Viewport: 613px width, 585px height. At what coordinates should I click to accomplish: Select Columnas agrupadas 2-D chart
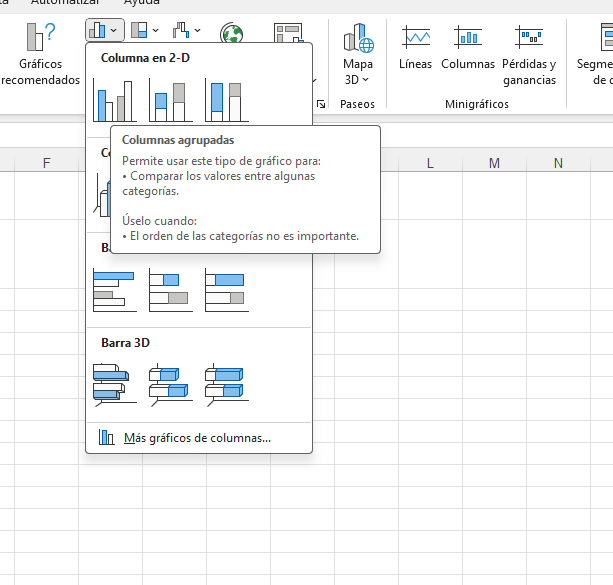(115, 100)
